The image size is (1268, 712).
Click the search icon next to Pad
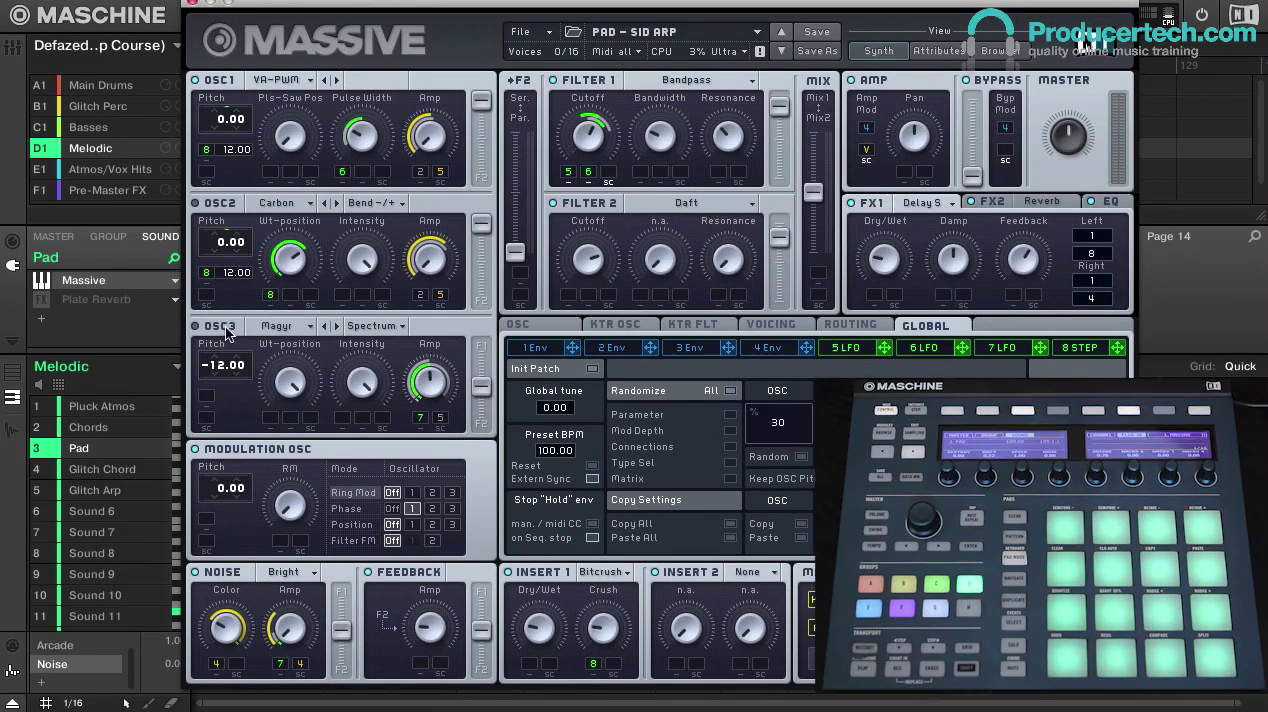tap(173, 258)
